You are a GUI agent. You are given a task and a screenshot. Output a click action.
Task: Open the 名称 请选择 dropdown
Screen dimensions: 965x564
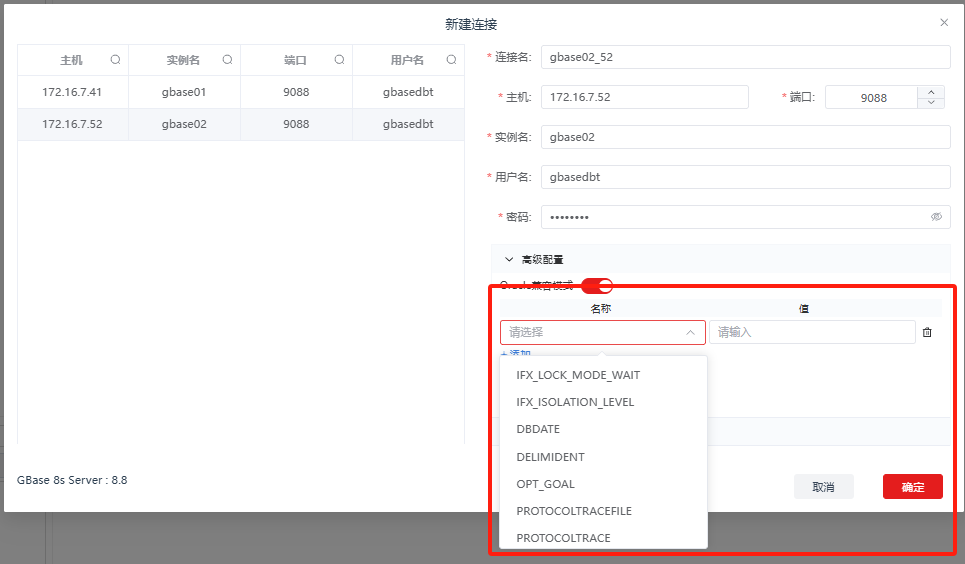602,332
